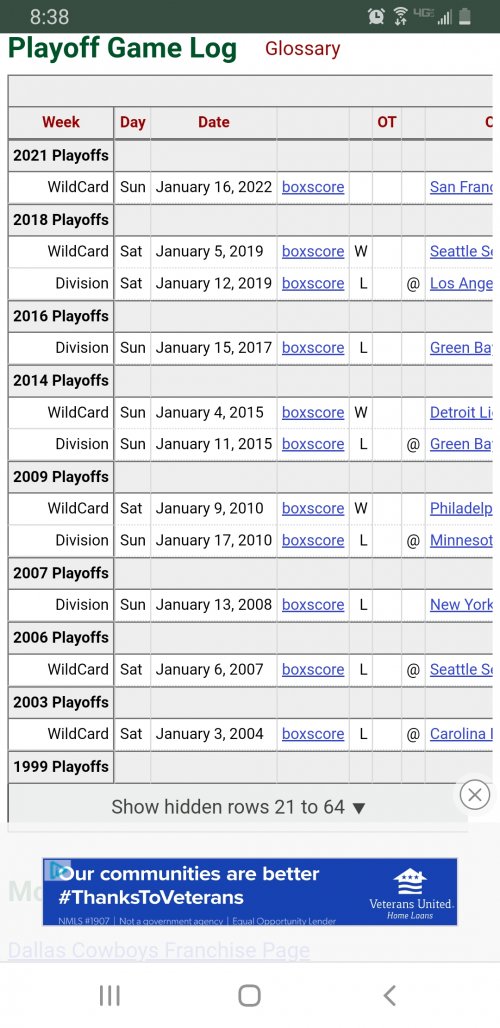This screenshot has width=500, height=1028.
Task: Tap the Android recent apps navigation icon
Action: (109, 995)
